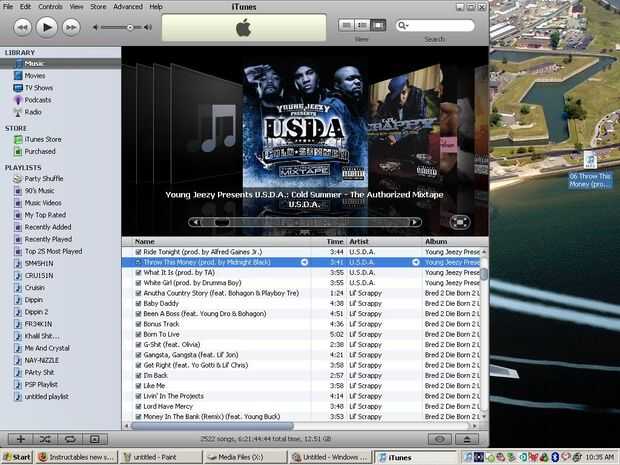Select Movies in the library

point(35,76)
